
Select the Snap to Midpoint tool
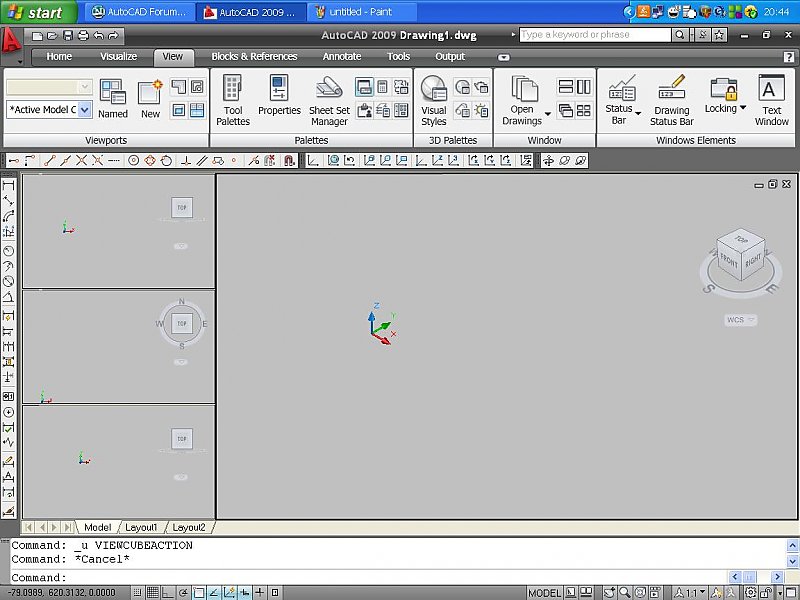(x=65, y=161)
